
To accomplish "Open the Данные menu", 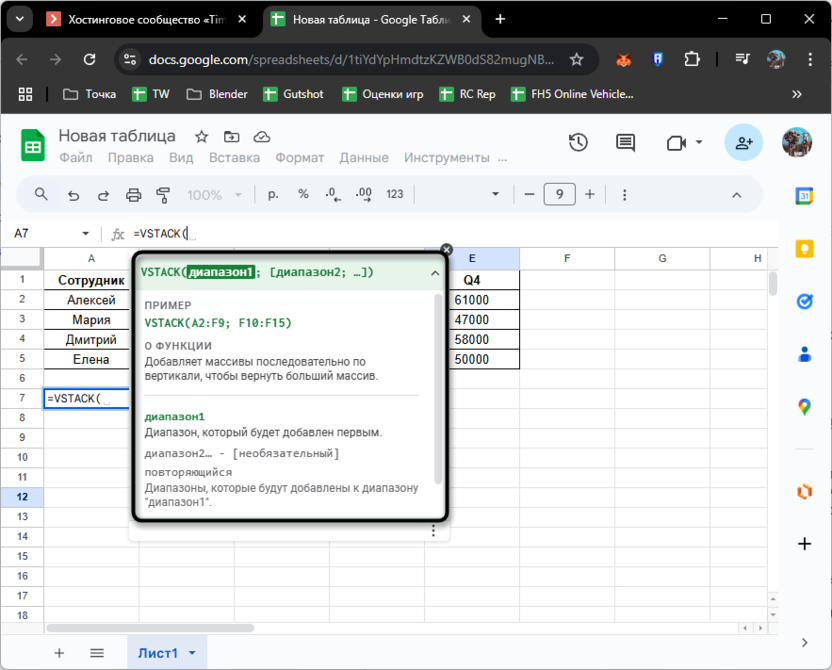I will pos(364,158).
